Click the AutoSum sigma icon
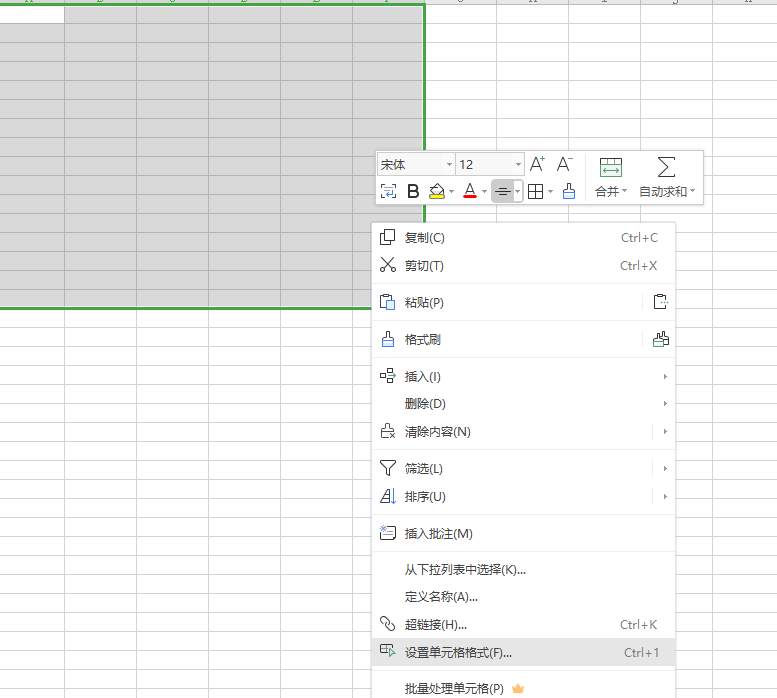The width and height of the screenshot is (777, 698). pyautogui.click(x=666, y=167)
